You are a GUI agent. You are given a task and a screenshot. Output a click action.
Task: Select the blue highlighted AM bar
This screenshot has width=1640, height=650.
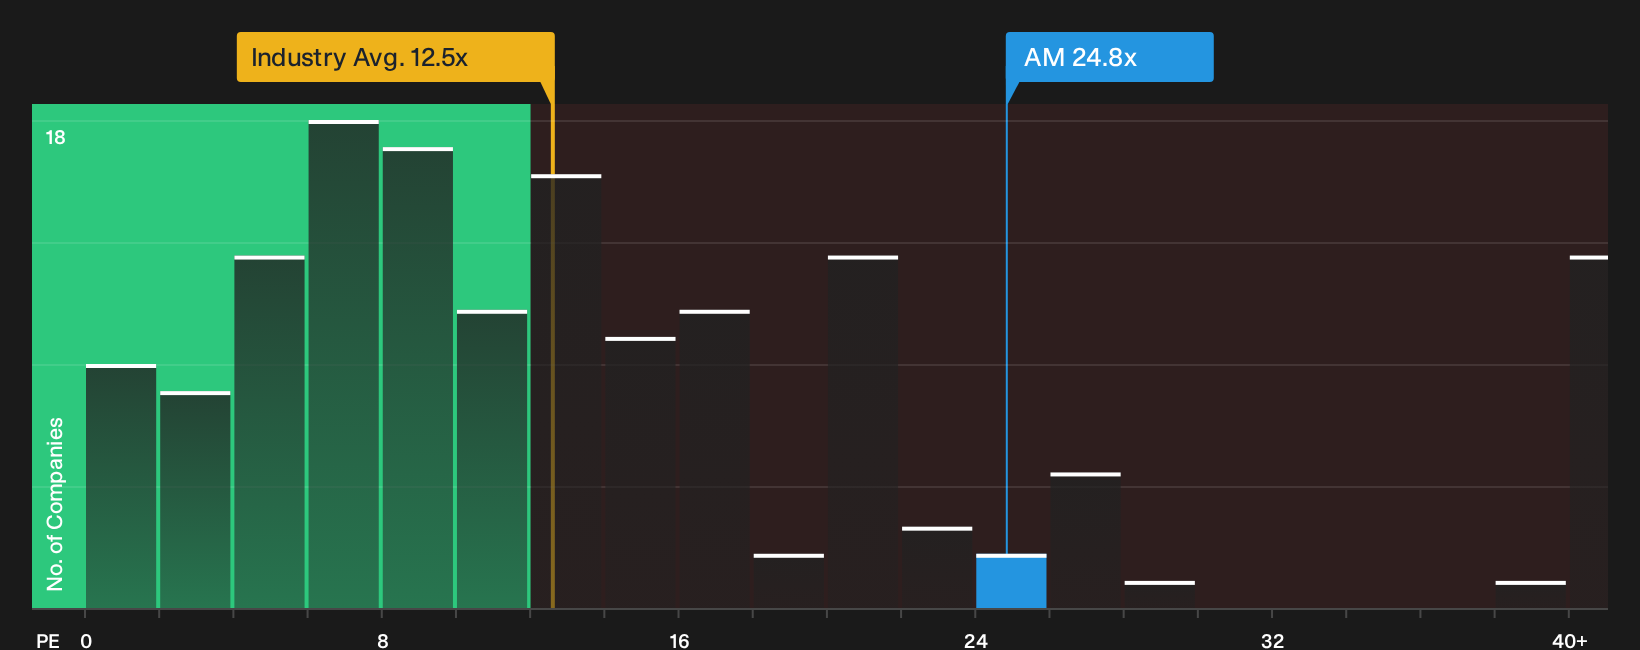click(x=1011, y=581)
